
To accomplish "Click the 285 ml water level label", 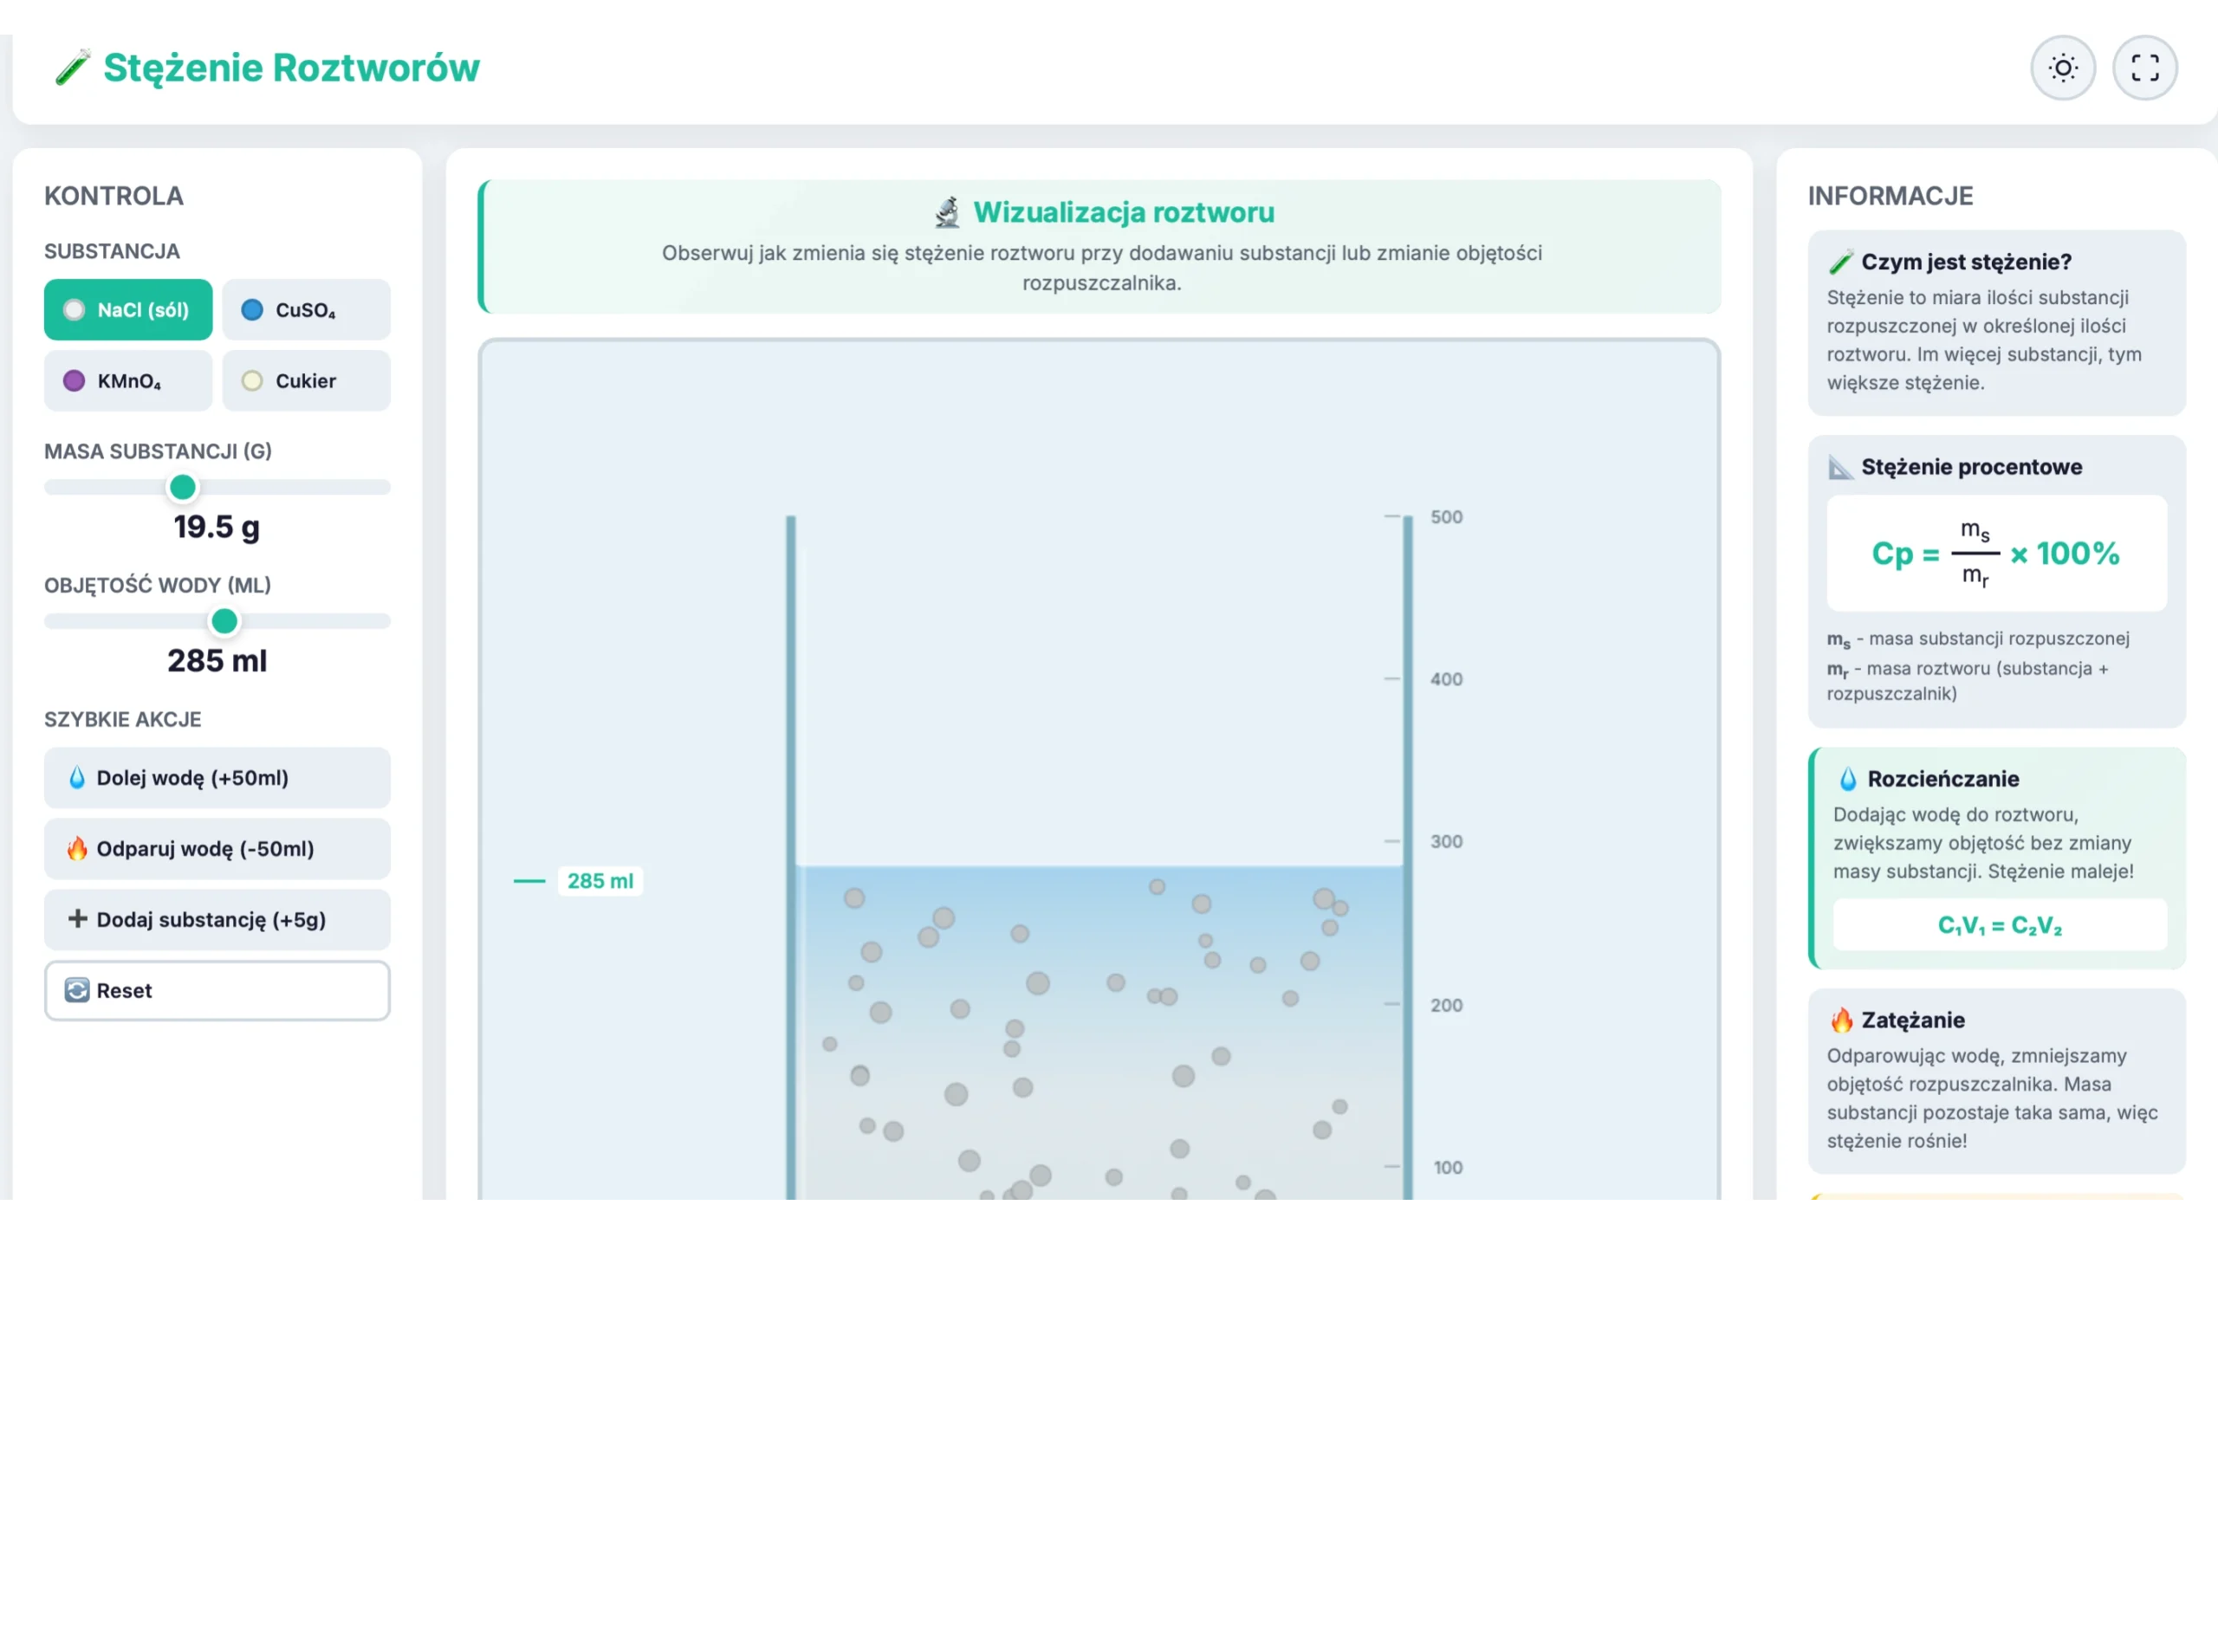I will pos(599,881).
